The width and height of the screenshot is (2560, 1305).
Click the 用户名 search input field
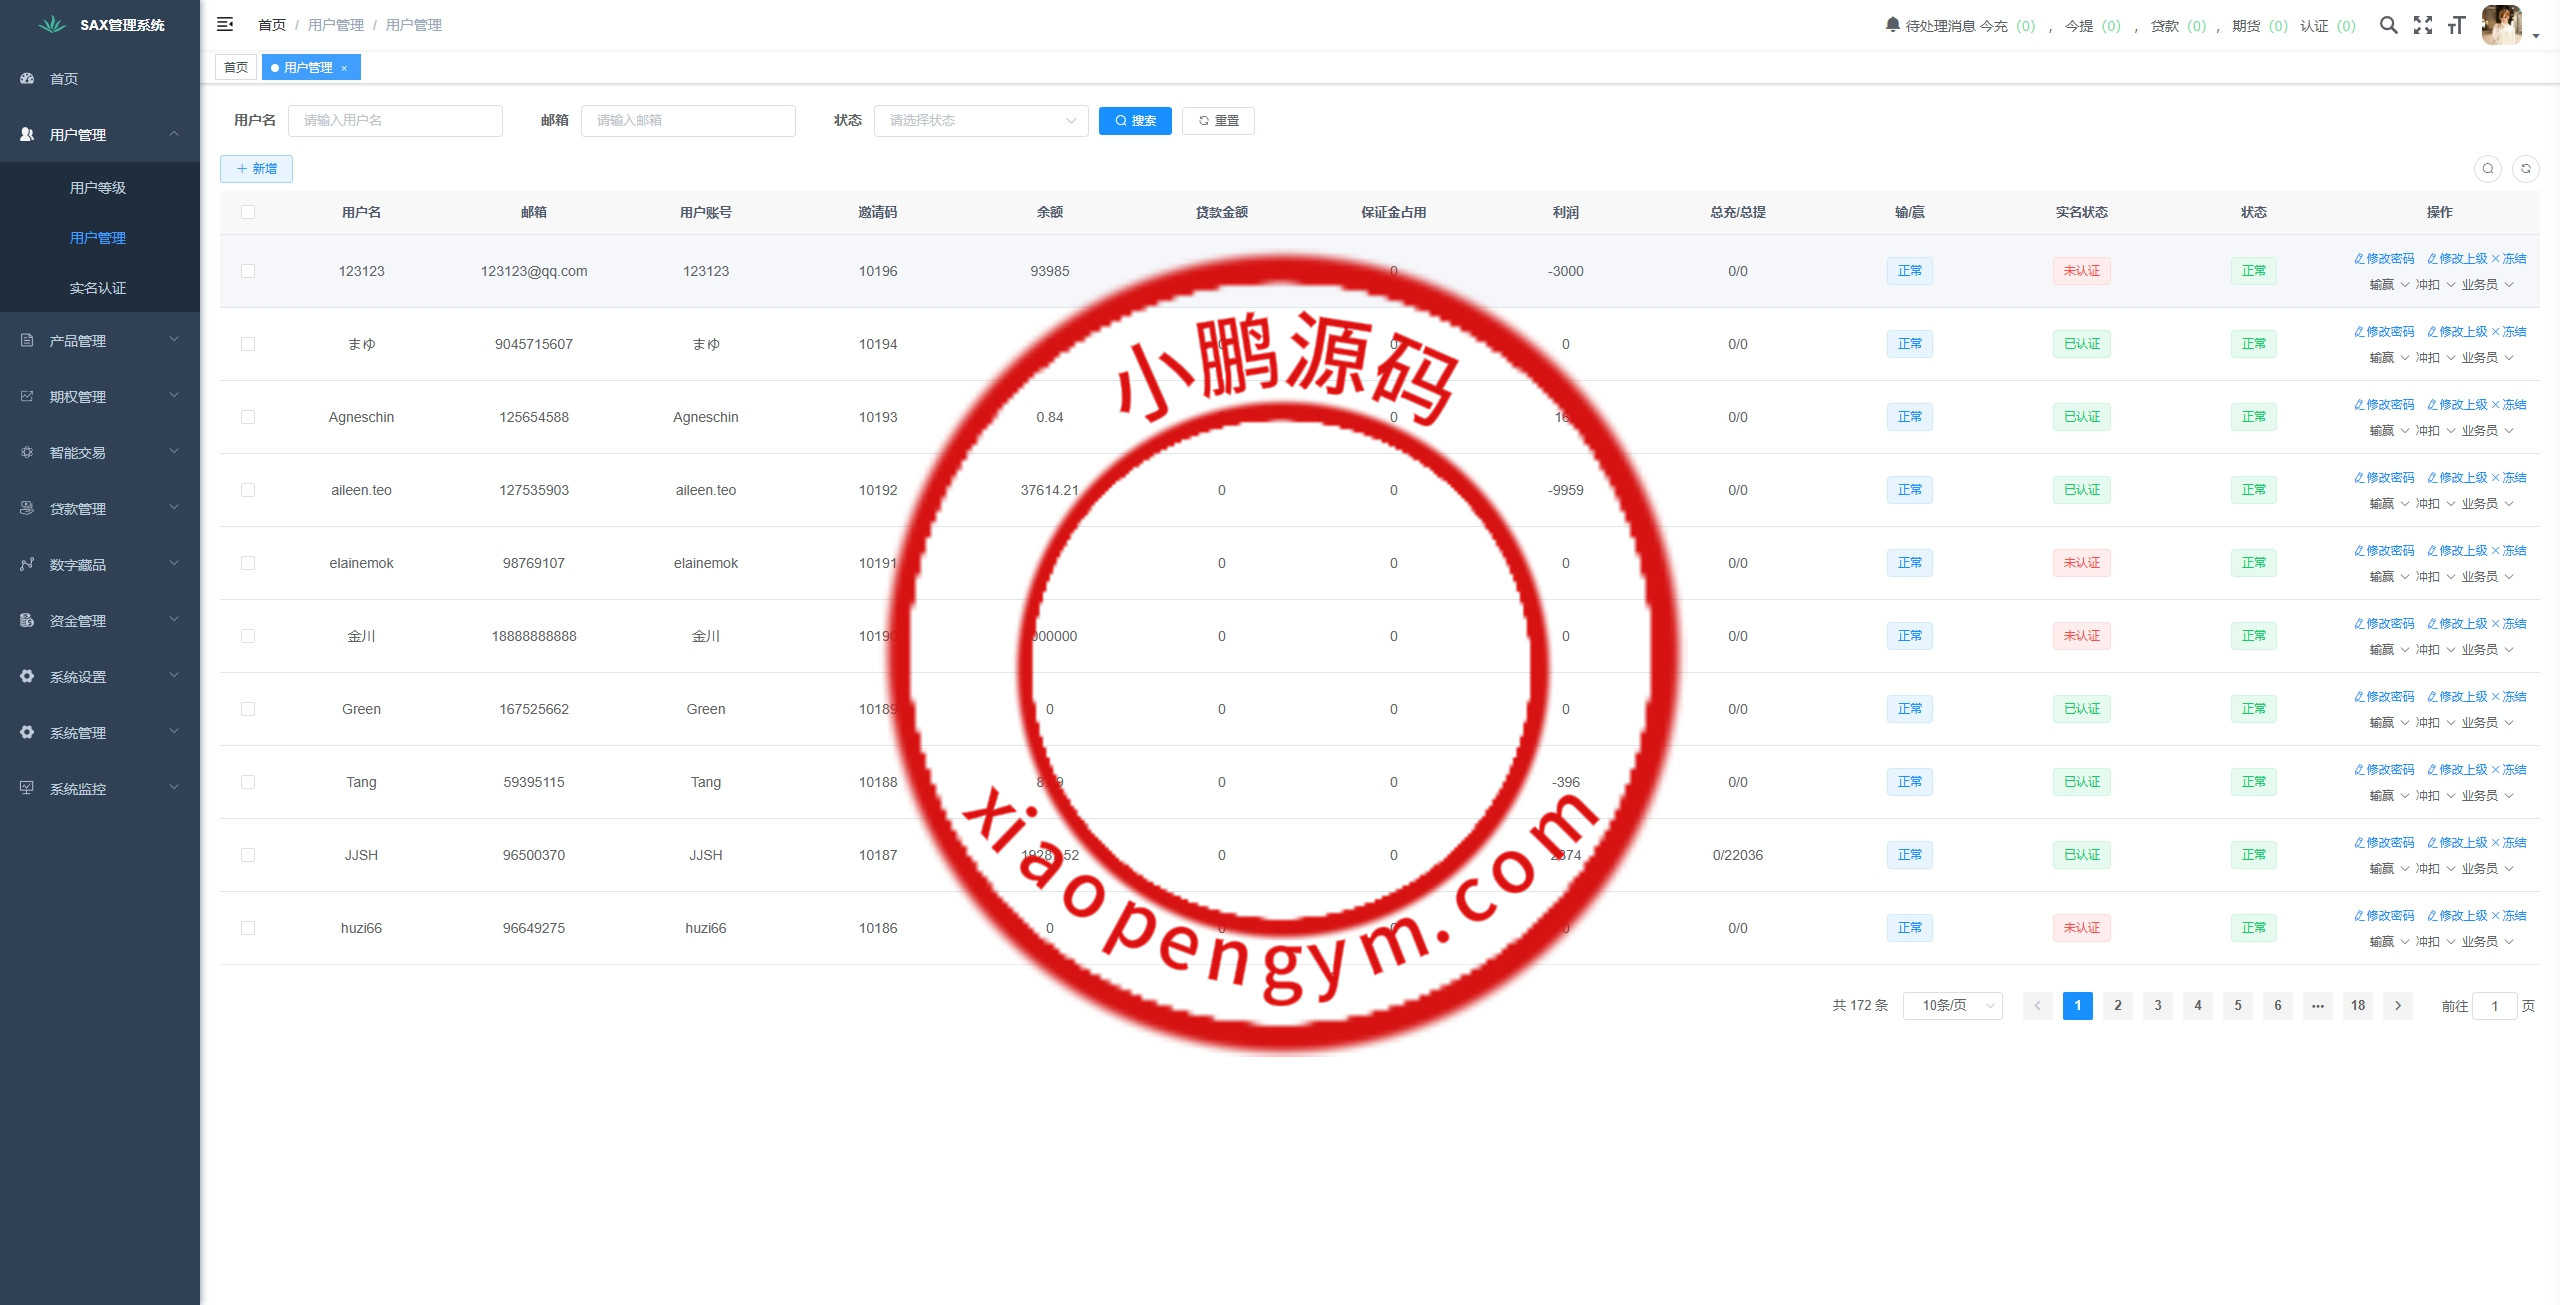(395, 120)
